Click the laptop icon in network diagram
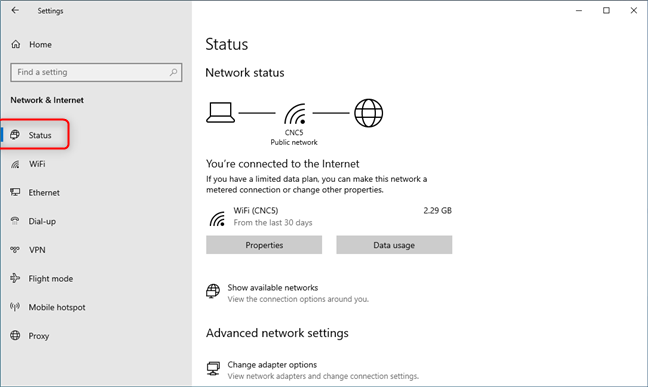Viewport: 648px width, 387px height. (220, 112)
